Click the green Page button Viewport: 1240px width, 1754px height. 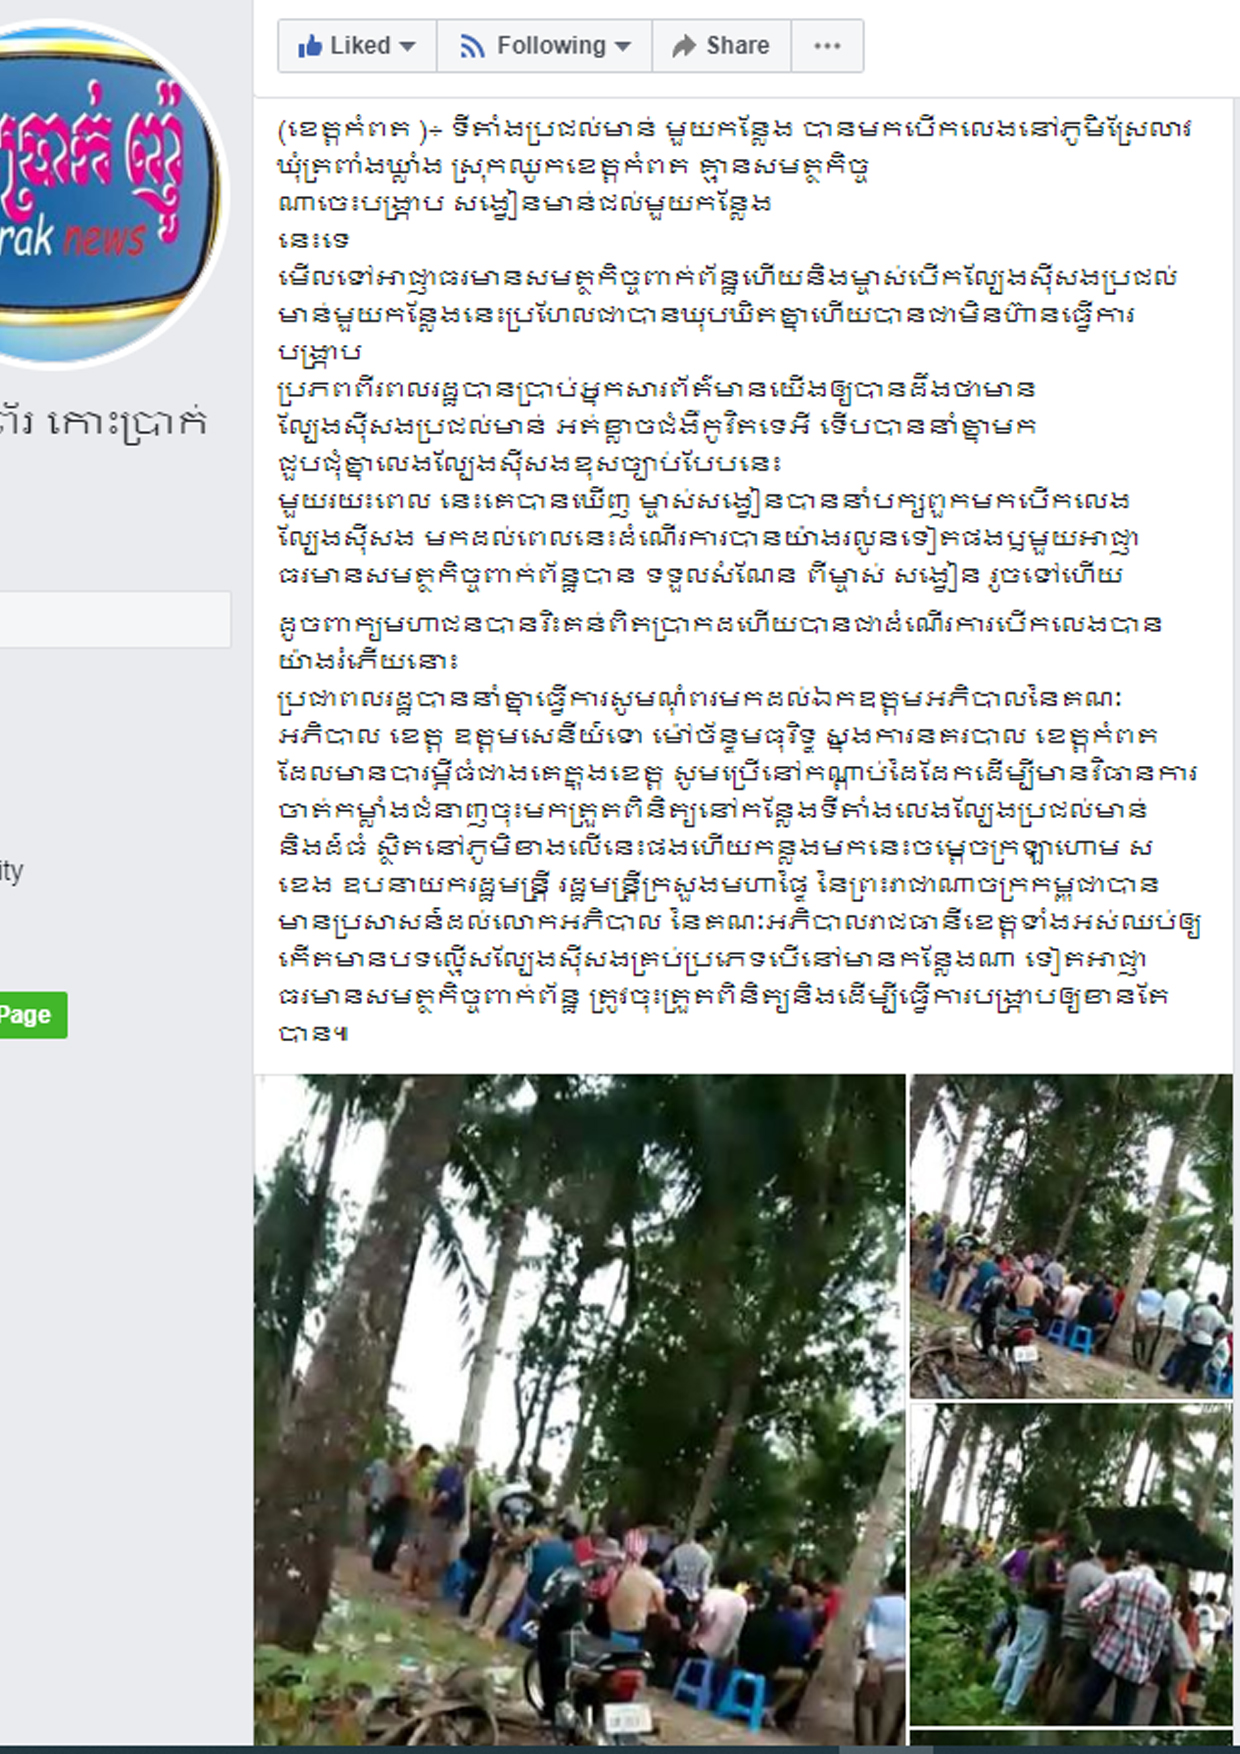point(33,1015)
